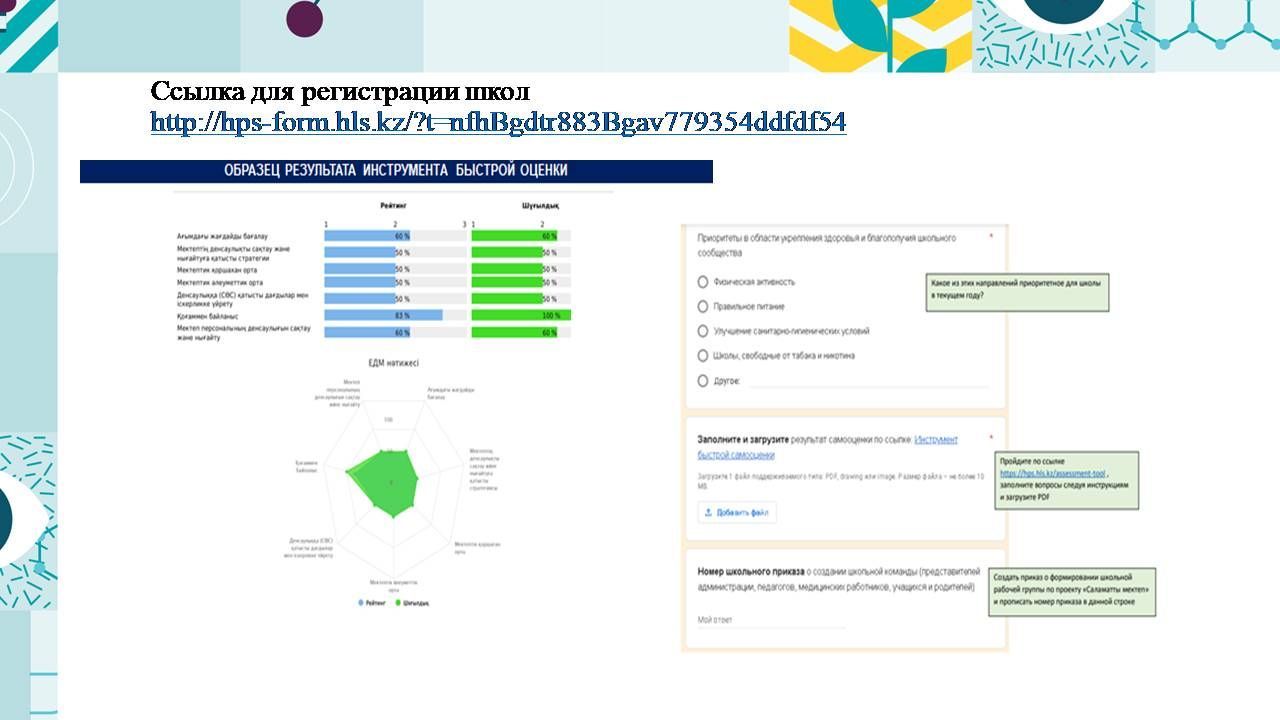
Task: Click the blue 'Рейтинг' legend dot
Action: [x=361, y=603]
